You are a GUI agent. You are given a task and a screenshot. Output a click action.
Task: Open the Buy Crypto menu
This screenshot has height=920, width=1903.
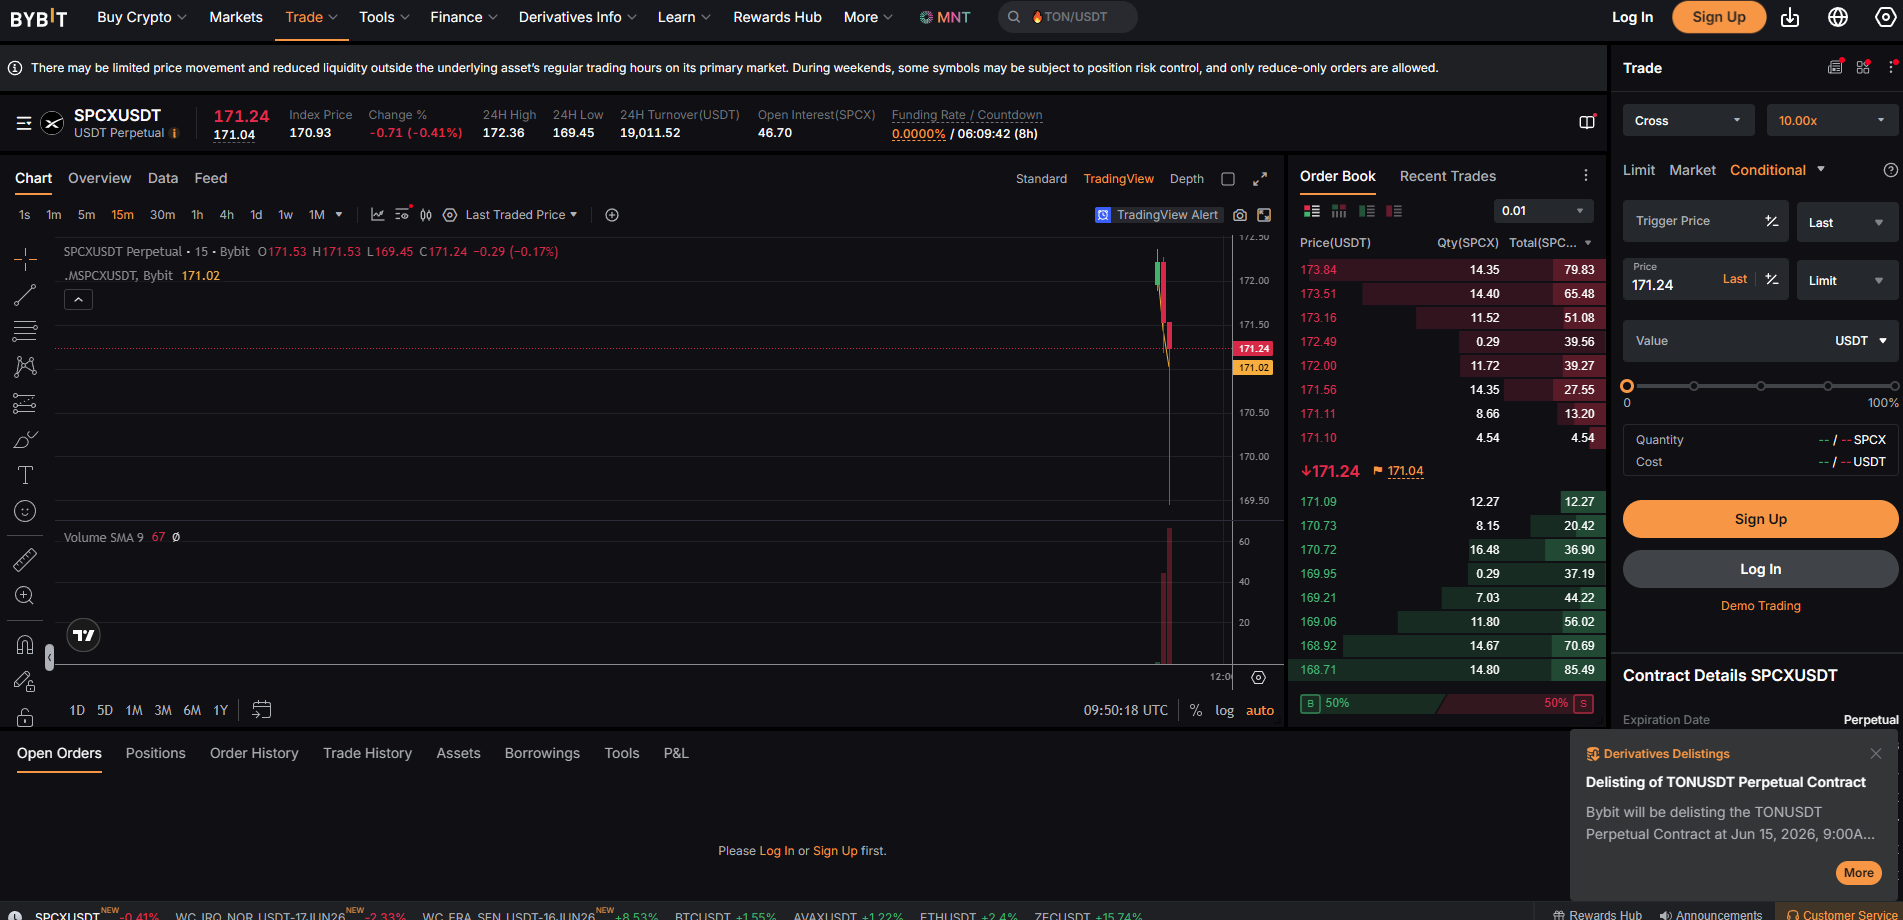143,17
